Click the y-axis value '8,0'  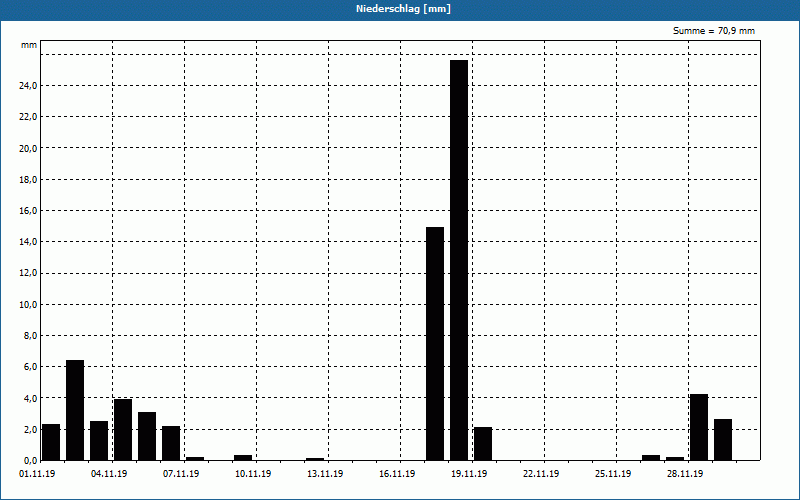click(x=30, y=336)
